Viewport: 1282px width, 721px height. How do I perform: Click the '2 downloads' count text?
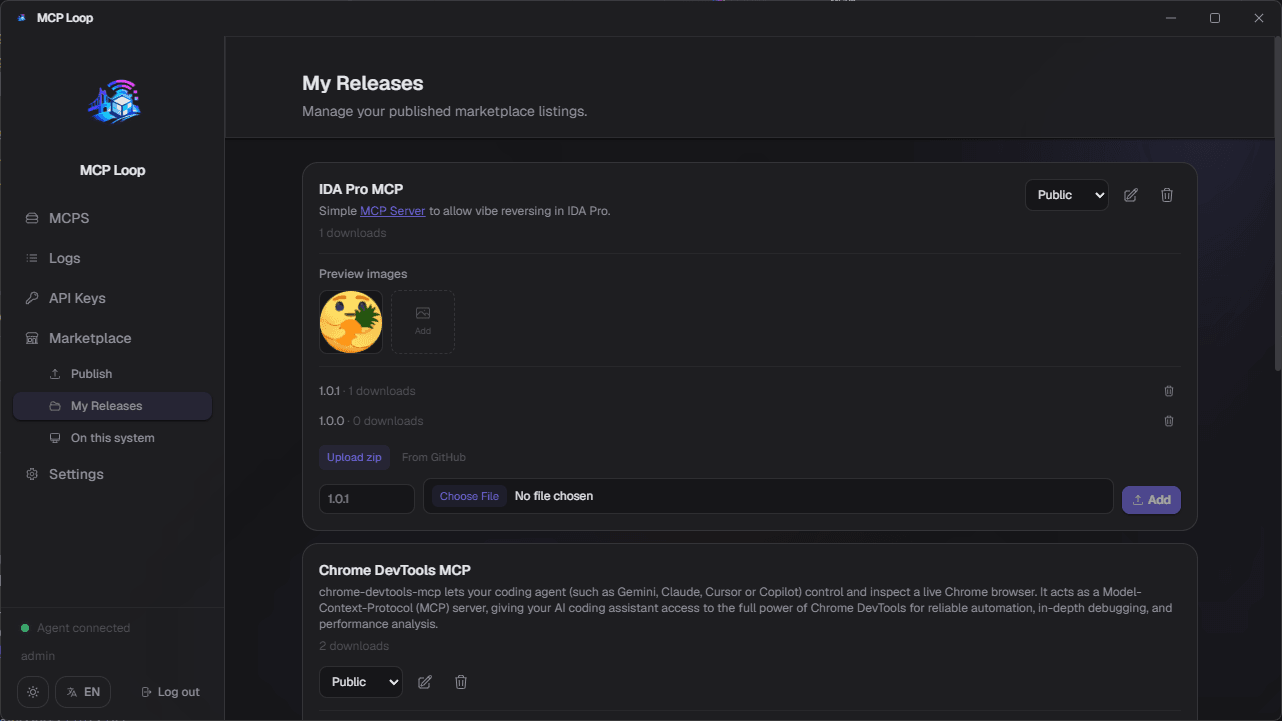point(354,646)
